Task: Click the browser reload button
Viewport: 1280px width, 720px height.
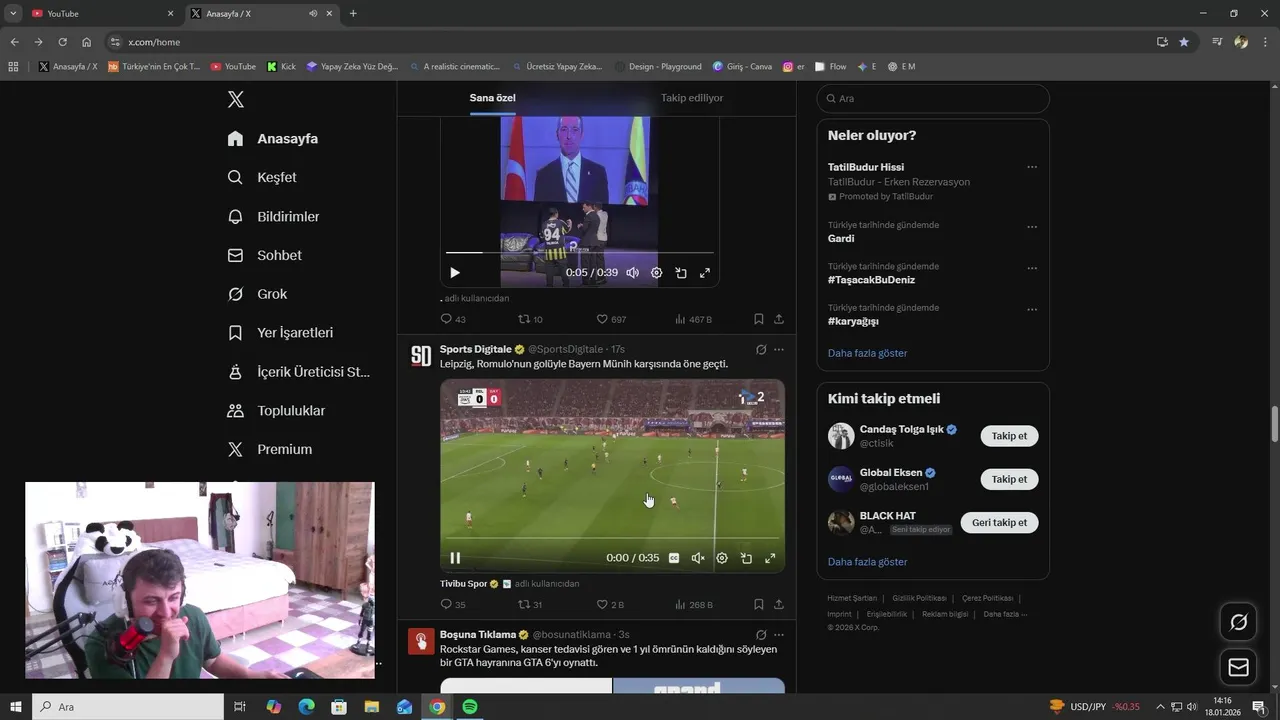Action: (x=62, y=42)
